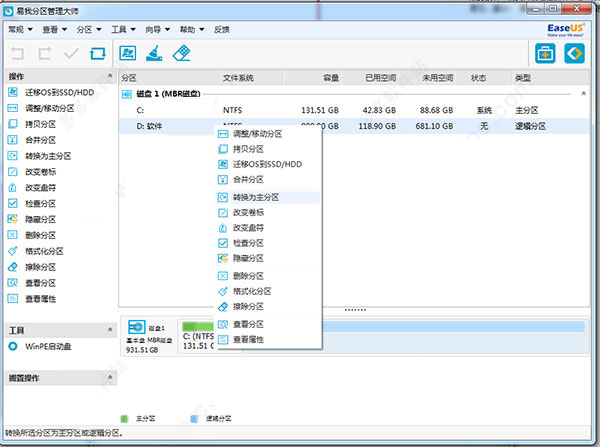This screenshot has width=600, height=447.
Task: Click the 合并分区 label in sidebar
Action: point(41,140)
